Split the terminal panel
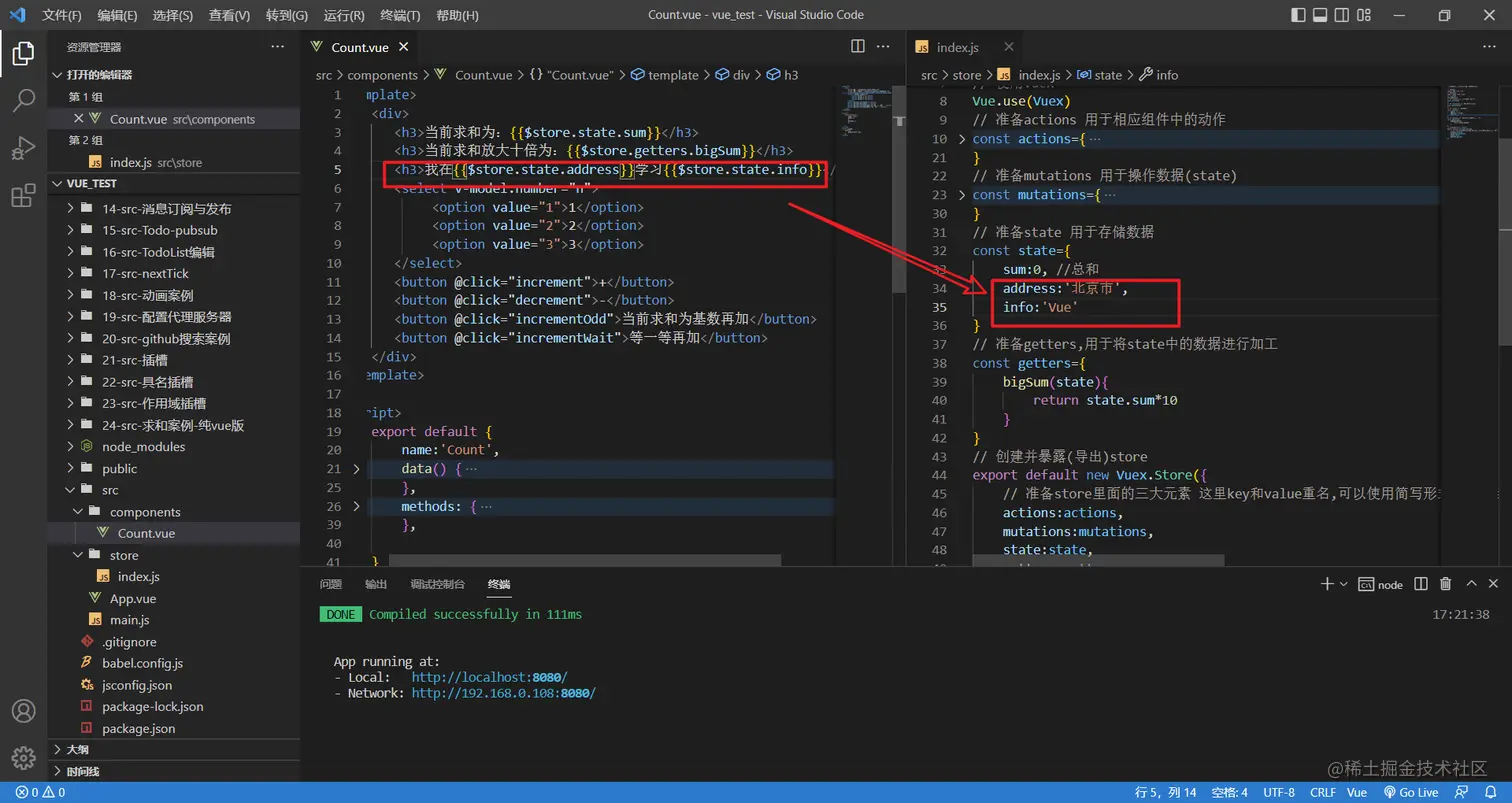 pyautogui.click(x=1423, y=584)
